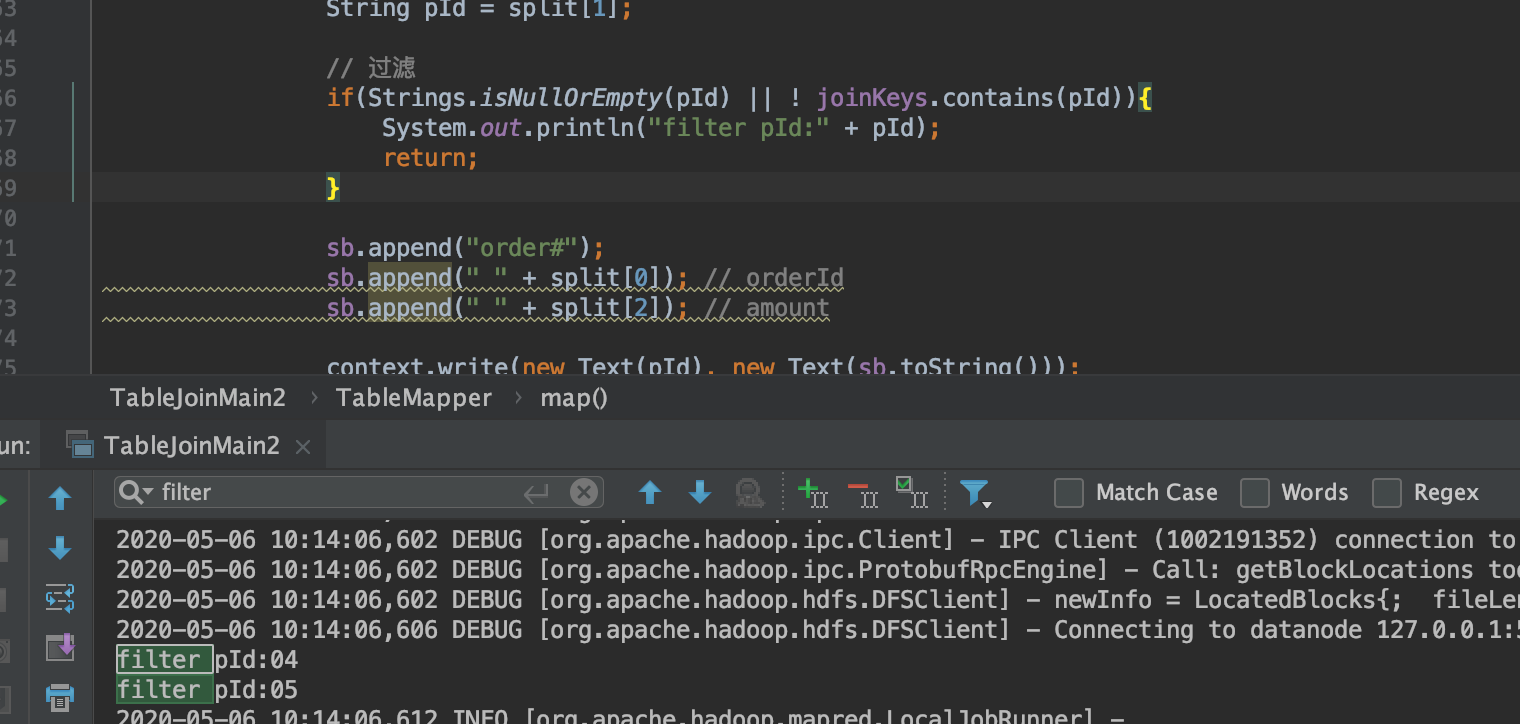Image resolution: width=1520 pixels, height=724 pixels.
Task: Click the IPC Client (1002191352) log line
Action: [x=816, y=540]
